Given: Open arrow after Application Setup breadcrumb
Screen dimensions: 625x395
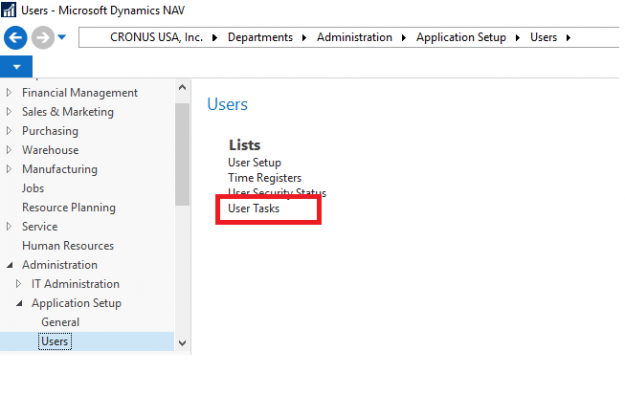Looking at the screenshot, I should [x=517, y=38].
